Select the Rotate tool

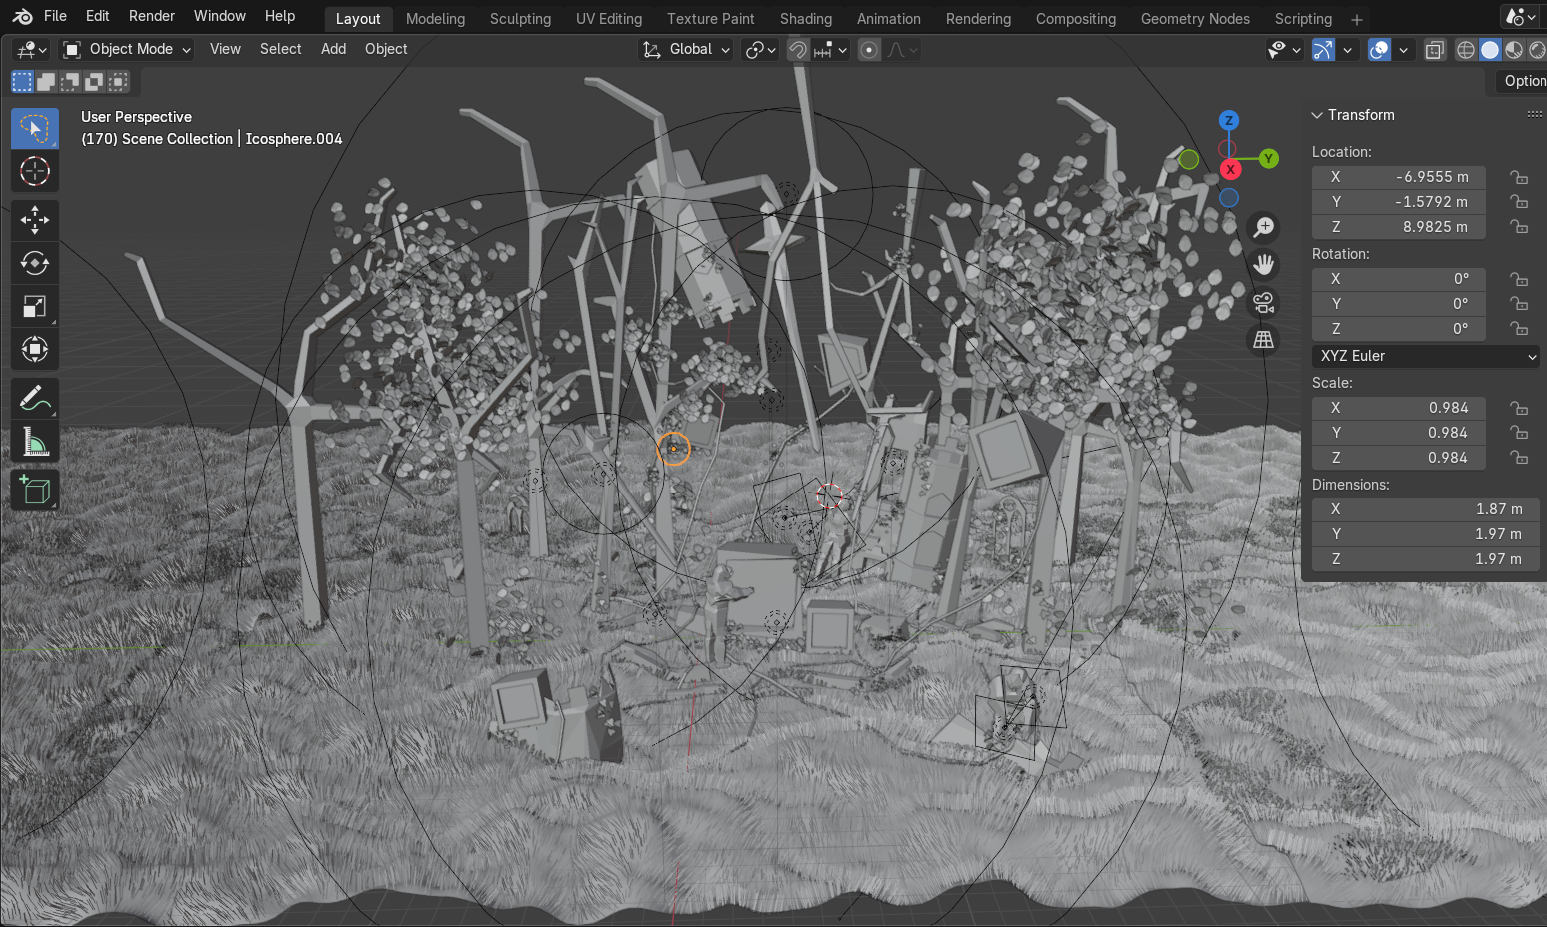coord(35,263)
